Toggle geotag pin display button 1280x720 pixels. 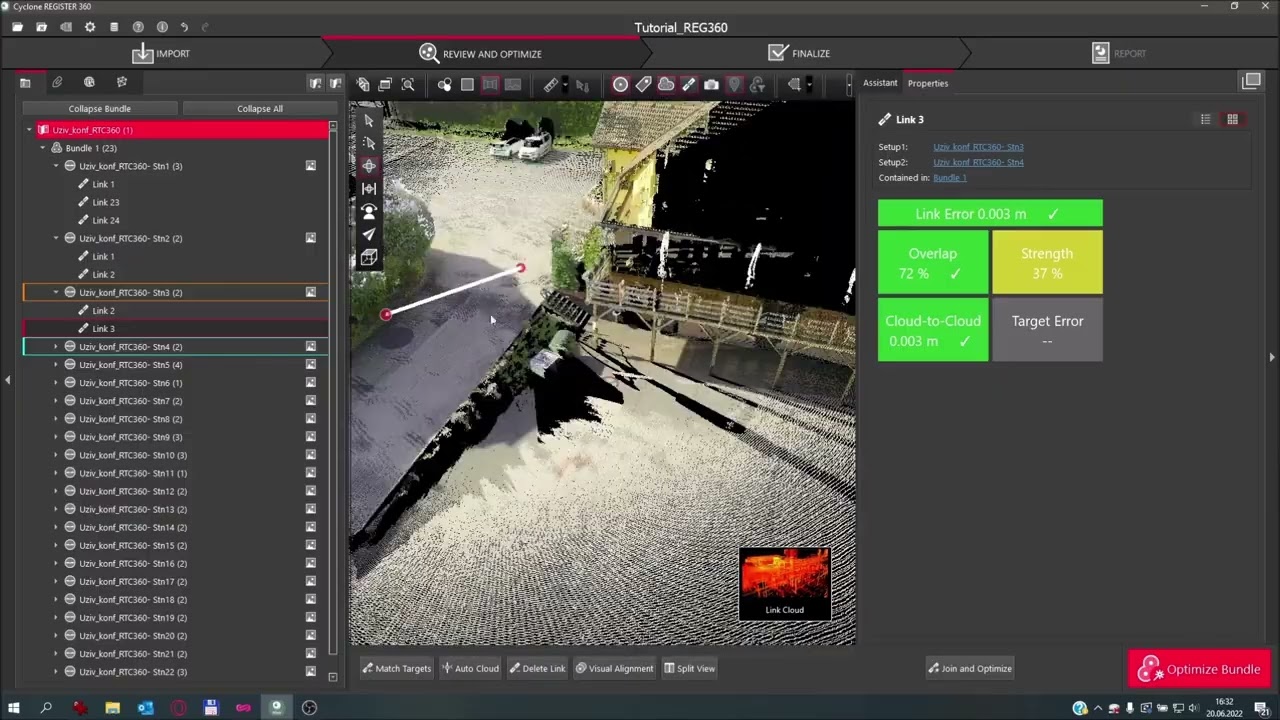pos(734,85)
